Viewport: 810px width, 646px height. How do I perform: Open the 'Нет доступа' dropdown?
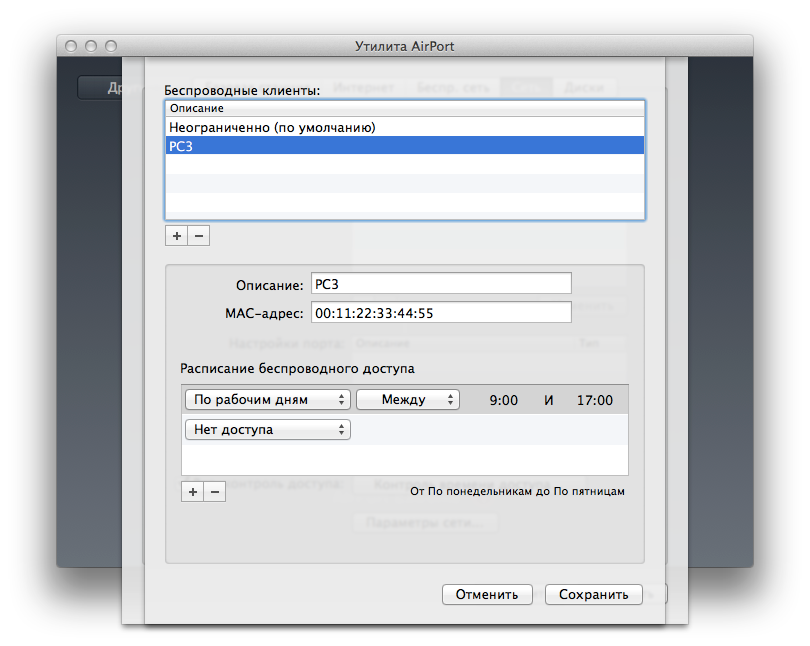coord(268,430)
